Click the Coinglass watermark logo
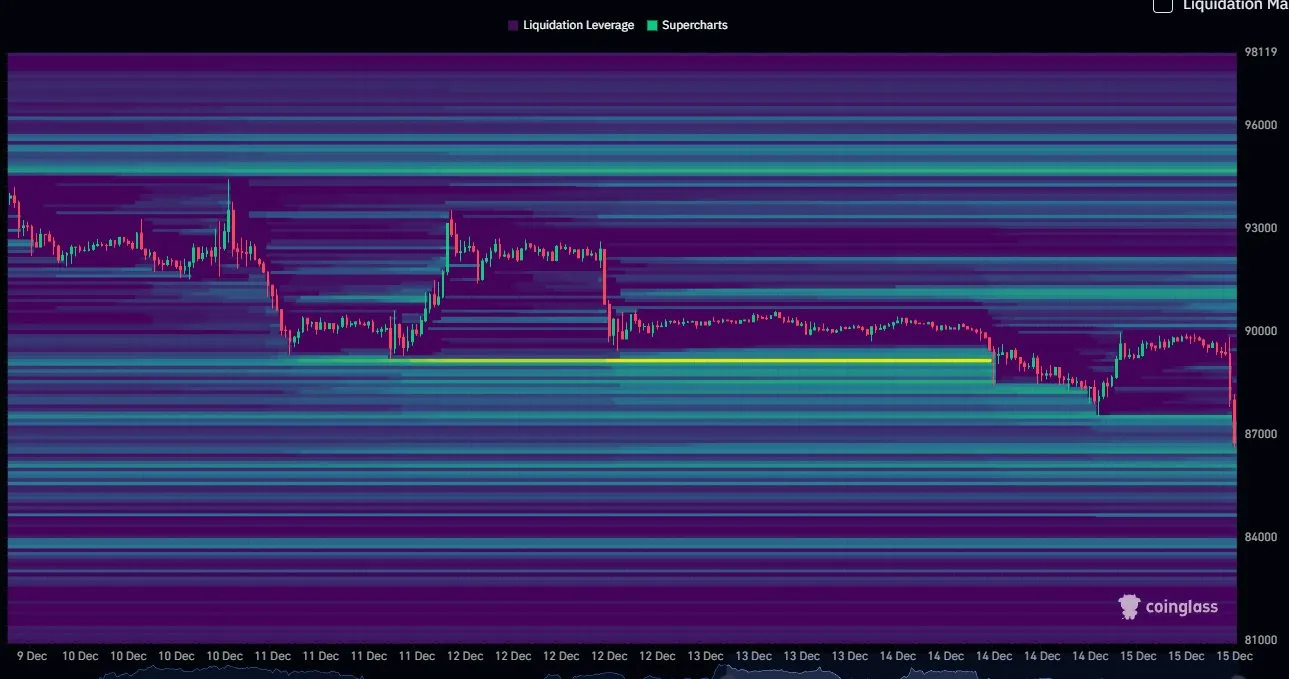 [x=1166, y=606]
